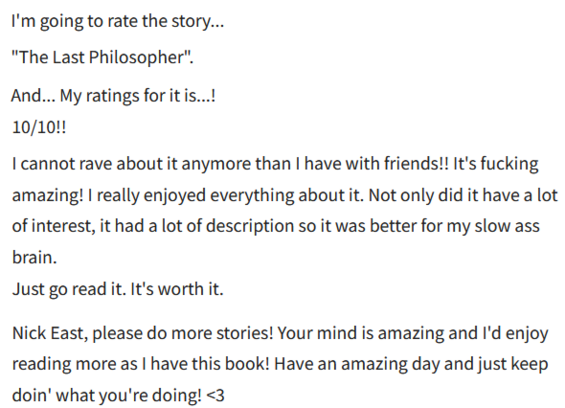Click the title "The Last Philosopher"

click(102, 57)
